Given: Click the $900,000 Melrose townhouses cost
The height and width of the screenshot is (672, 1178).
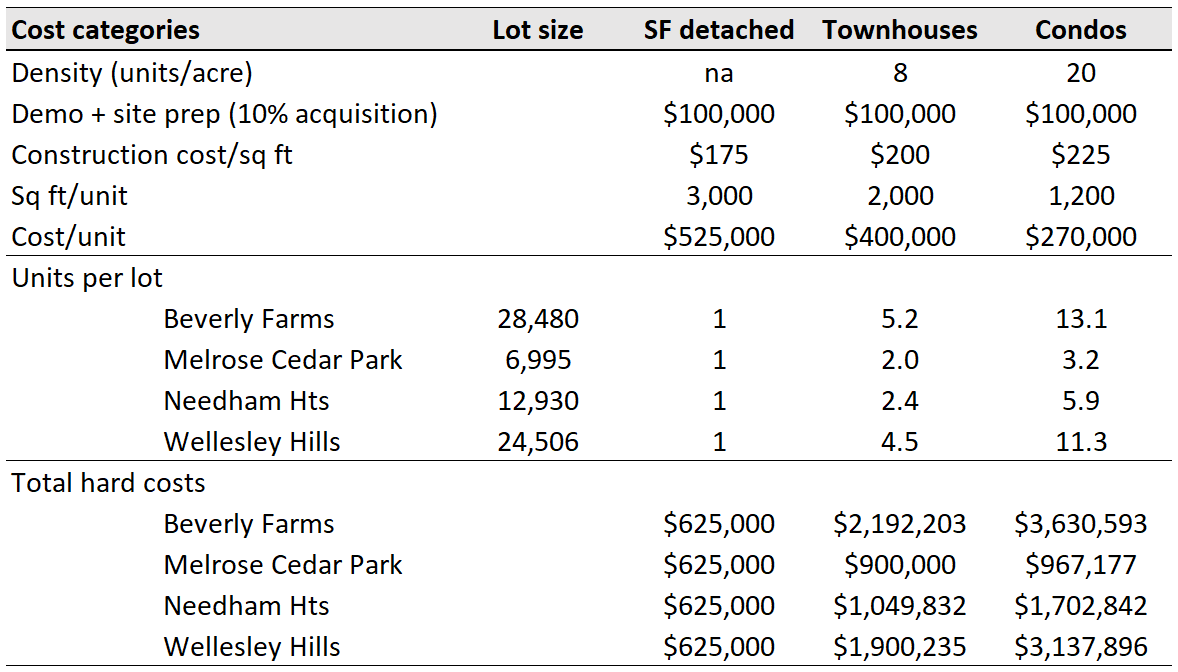Looking at the screenshot, I should tap(900, 565).
